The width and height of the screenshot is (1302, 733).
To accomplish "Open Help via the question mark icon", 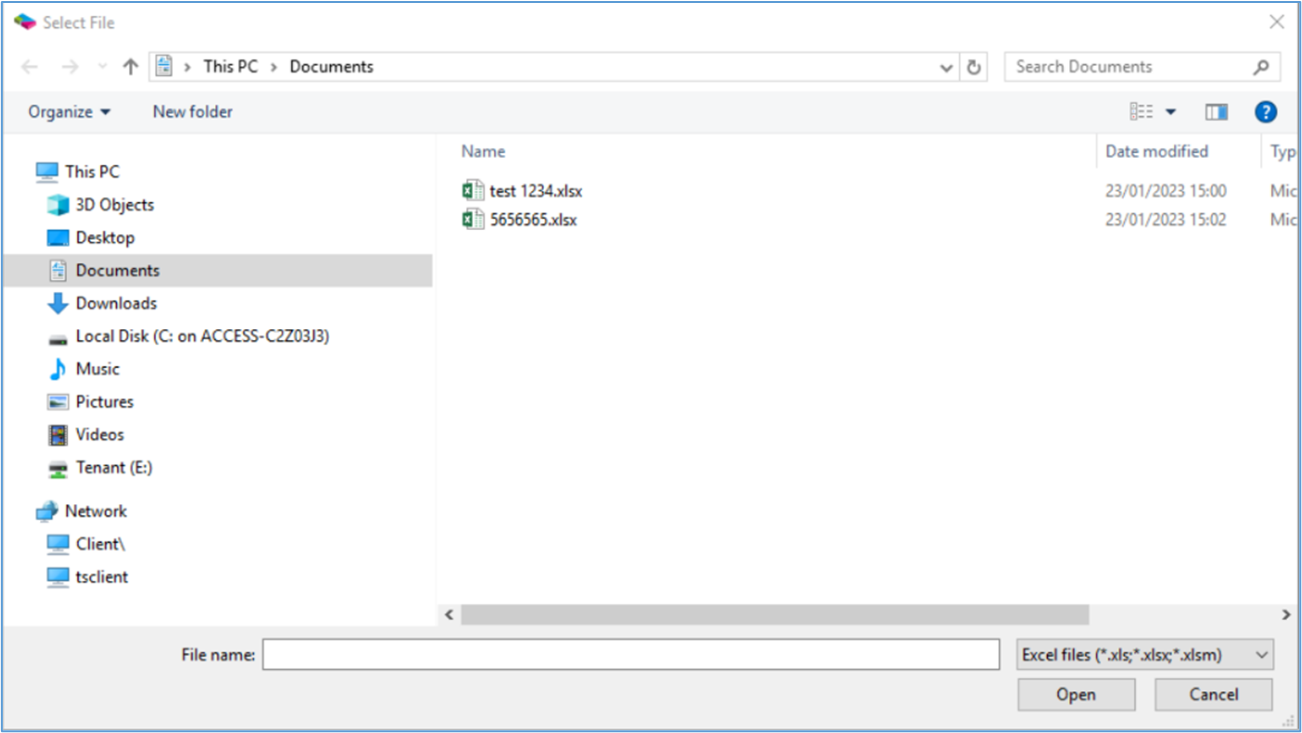I will [x=1266, y=111].
